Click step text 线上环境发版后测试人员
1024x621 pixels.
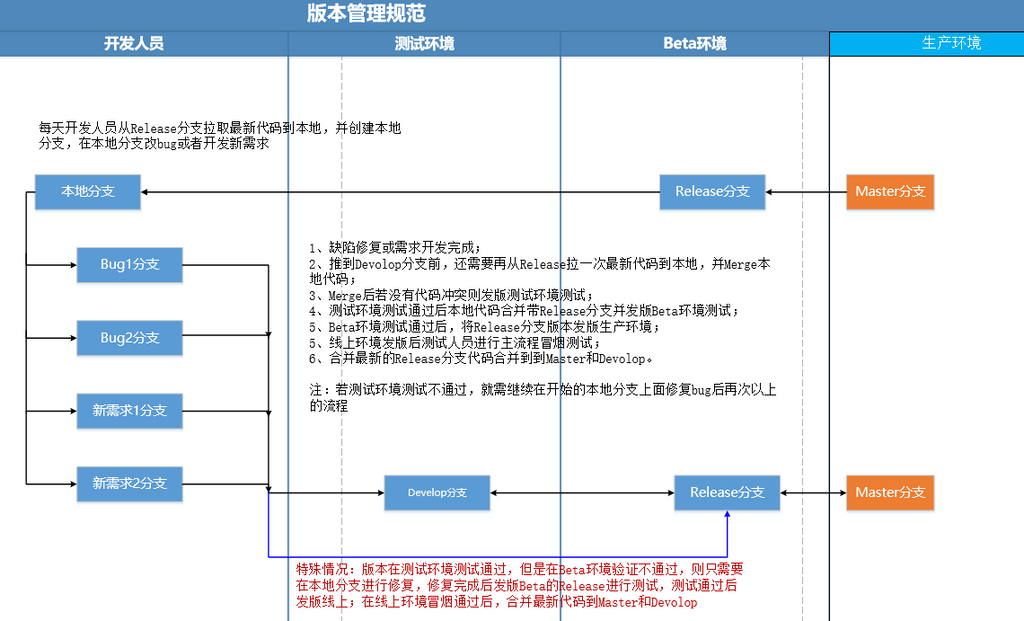tap(455, 343)
